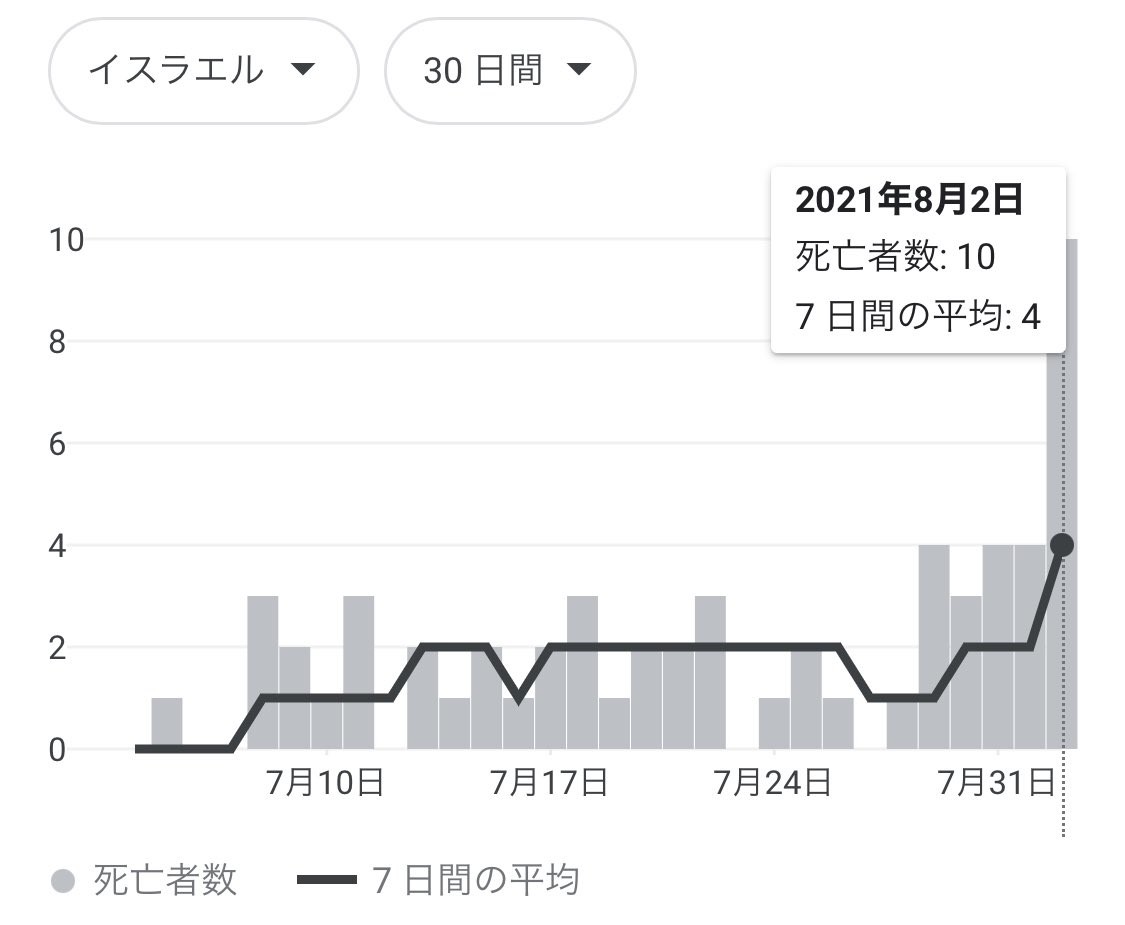Open the イスラエル country dropdown
This screenshot has height=925, width=1125.
point(202,71)
